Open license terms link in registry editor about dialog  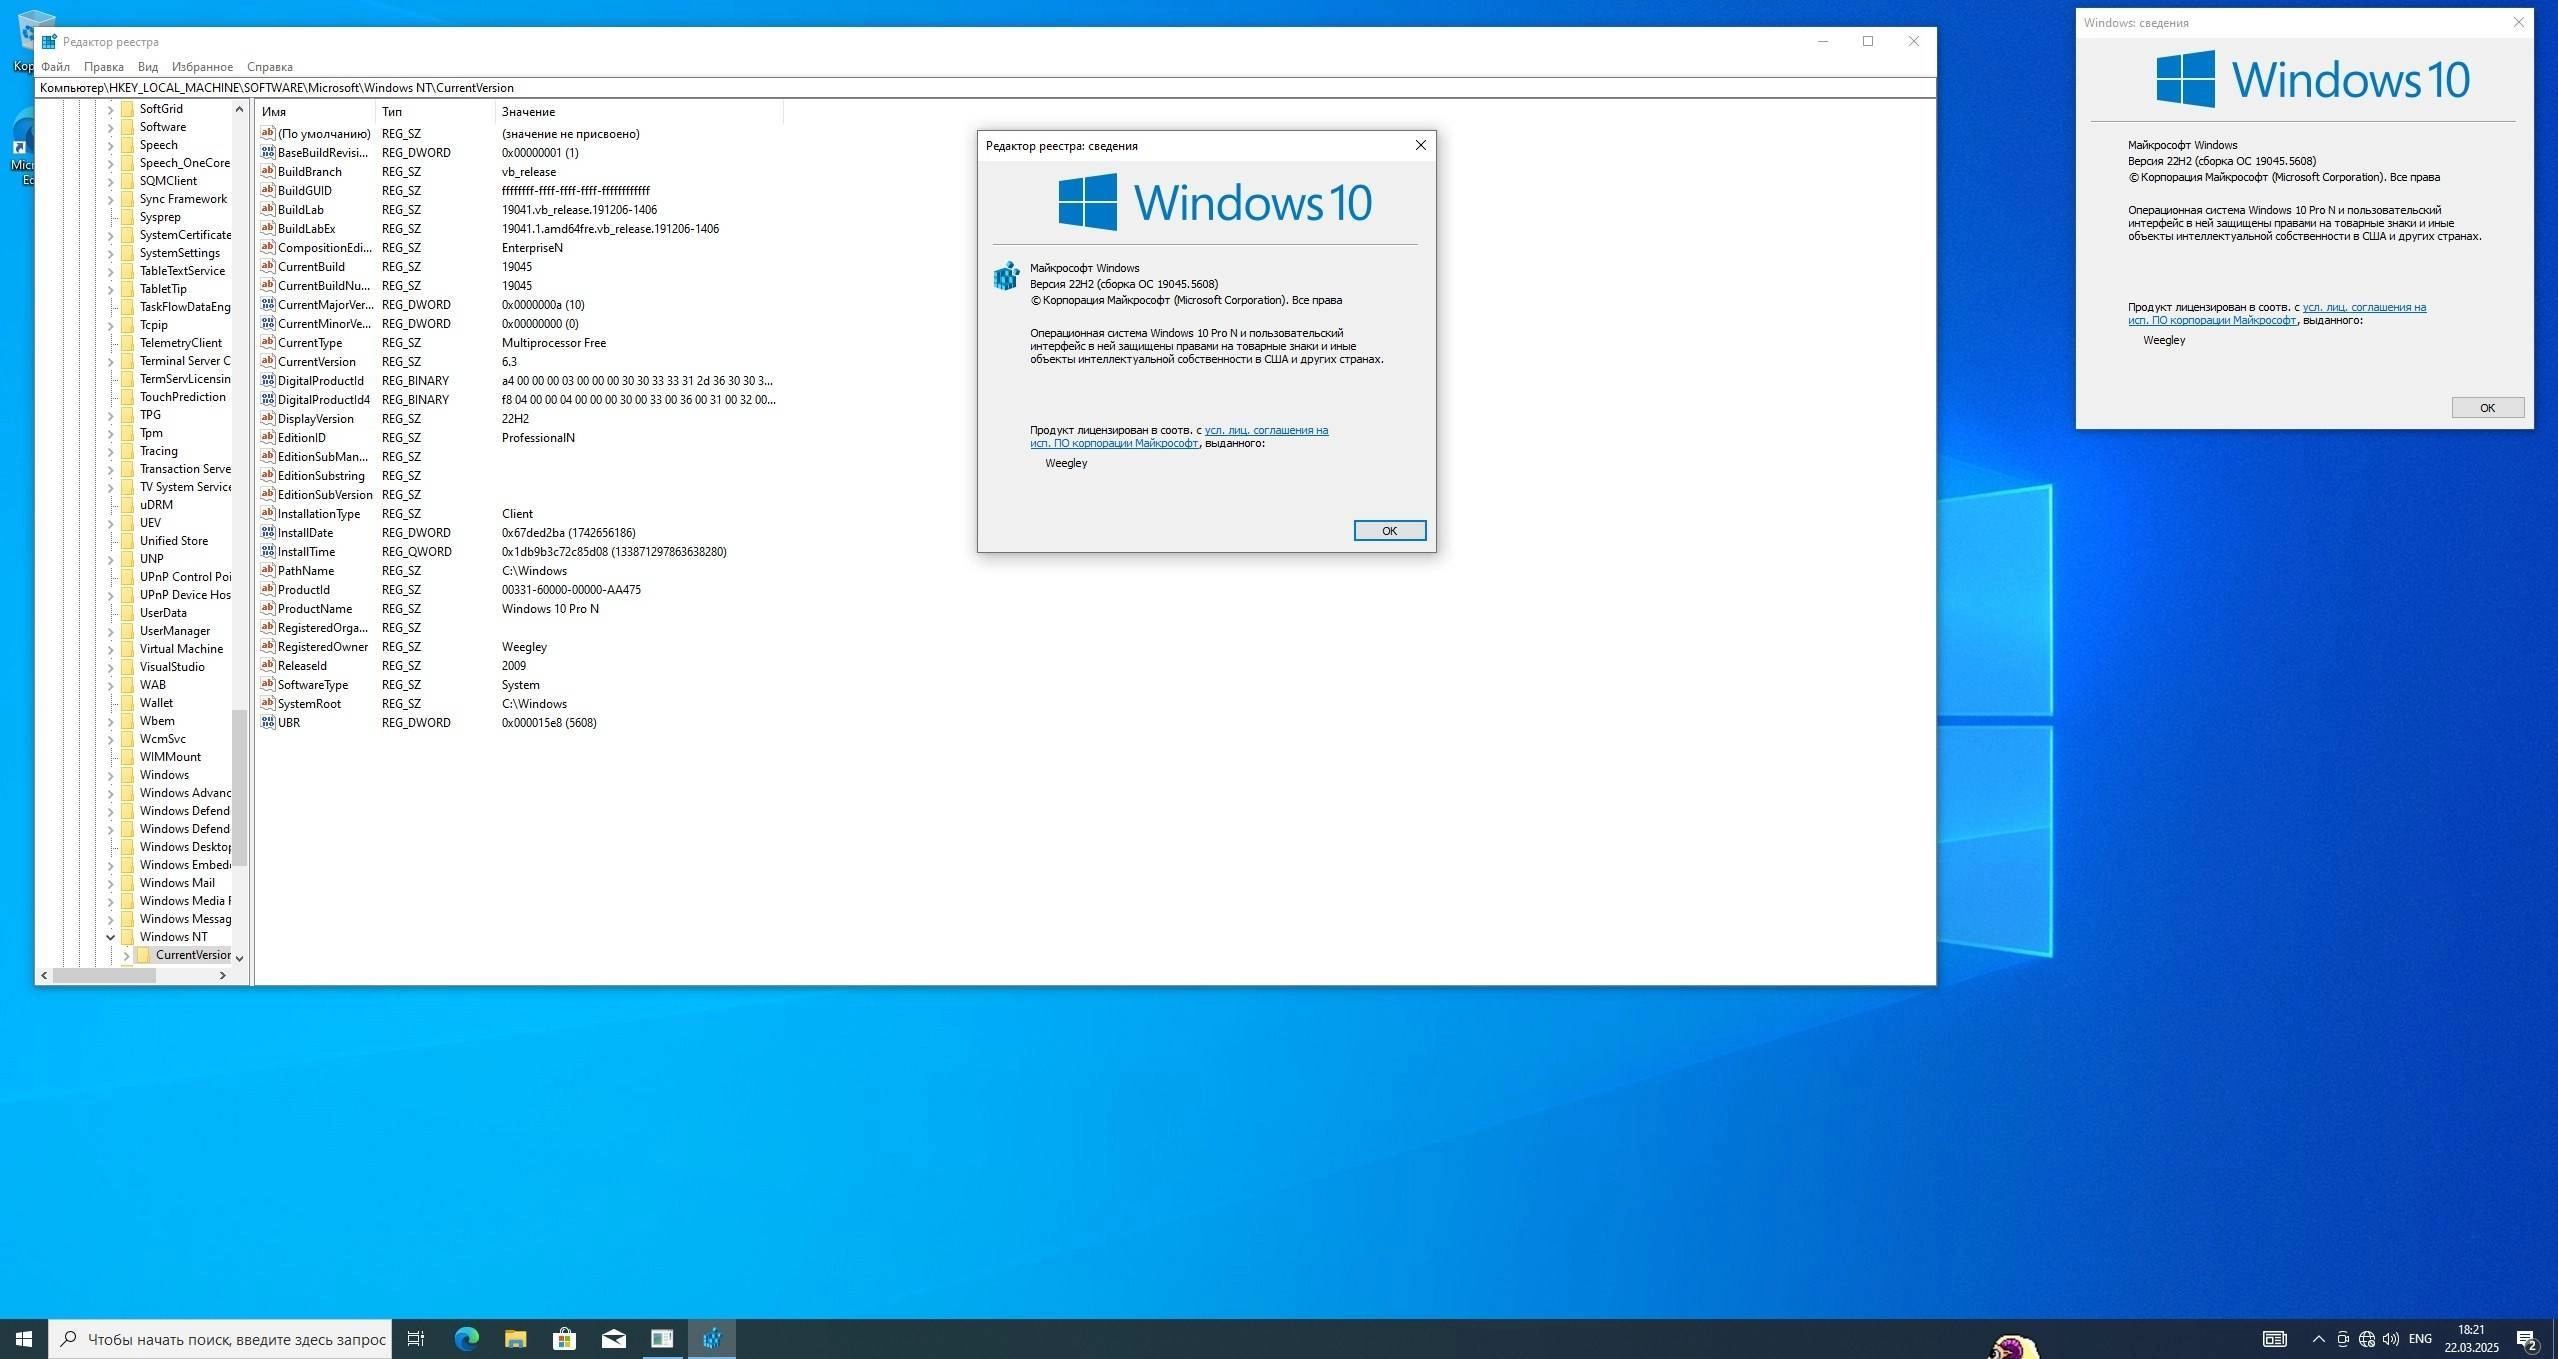click(x=1180, y=436)
